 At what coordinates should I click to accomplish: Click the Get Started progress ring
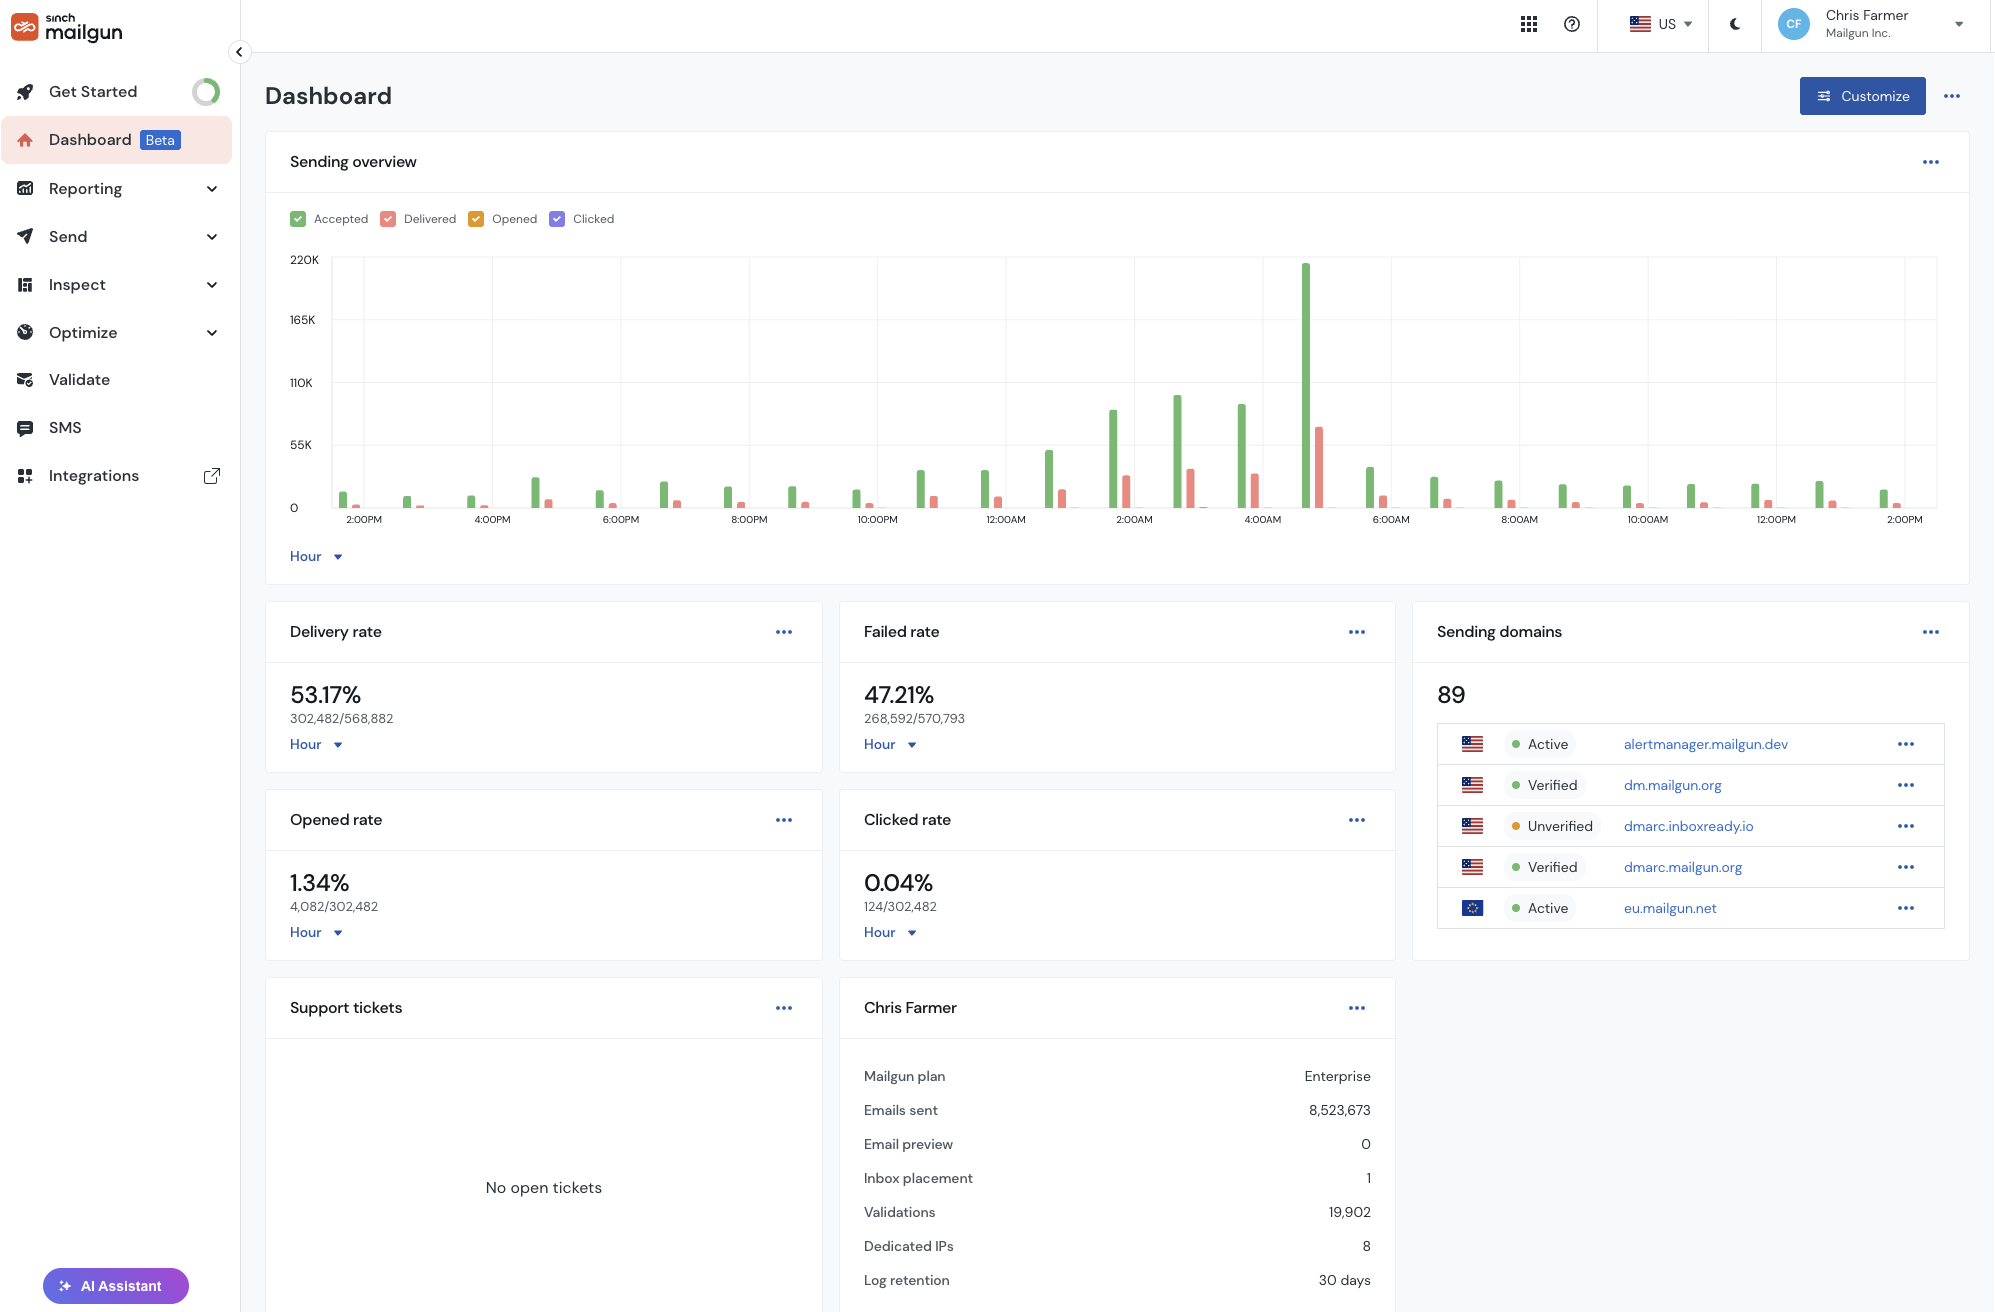(206, 92)
